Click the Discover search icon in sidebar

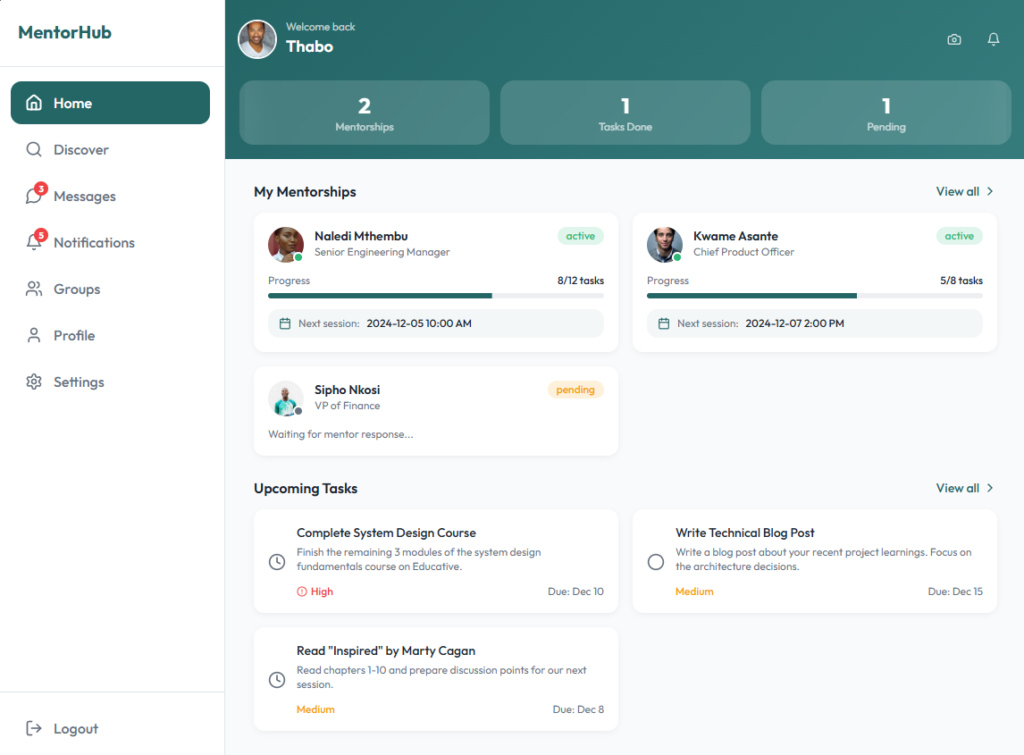pos(34,150)
